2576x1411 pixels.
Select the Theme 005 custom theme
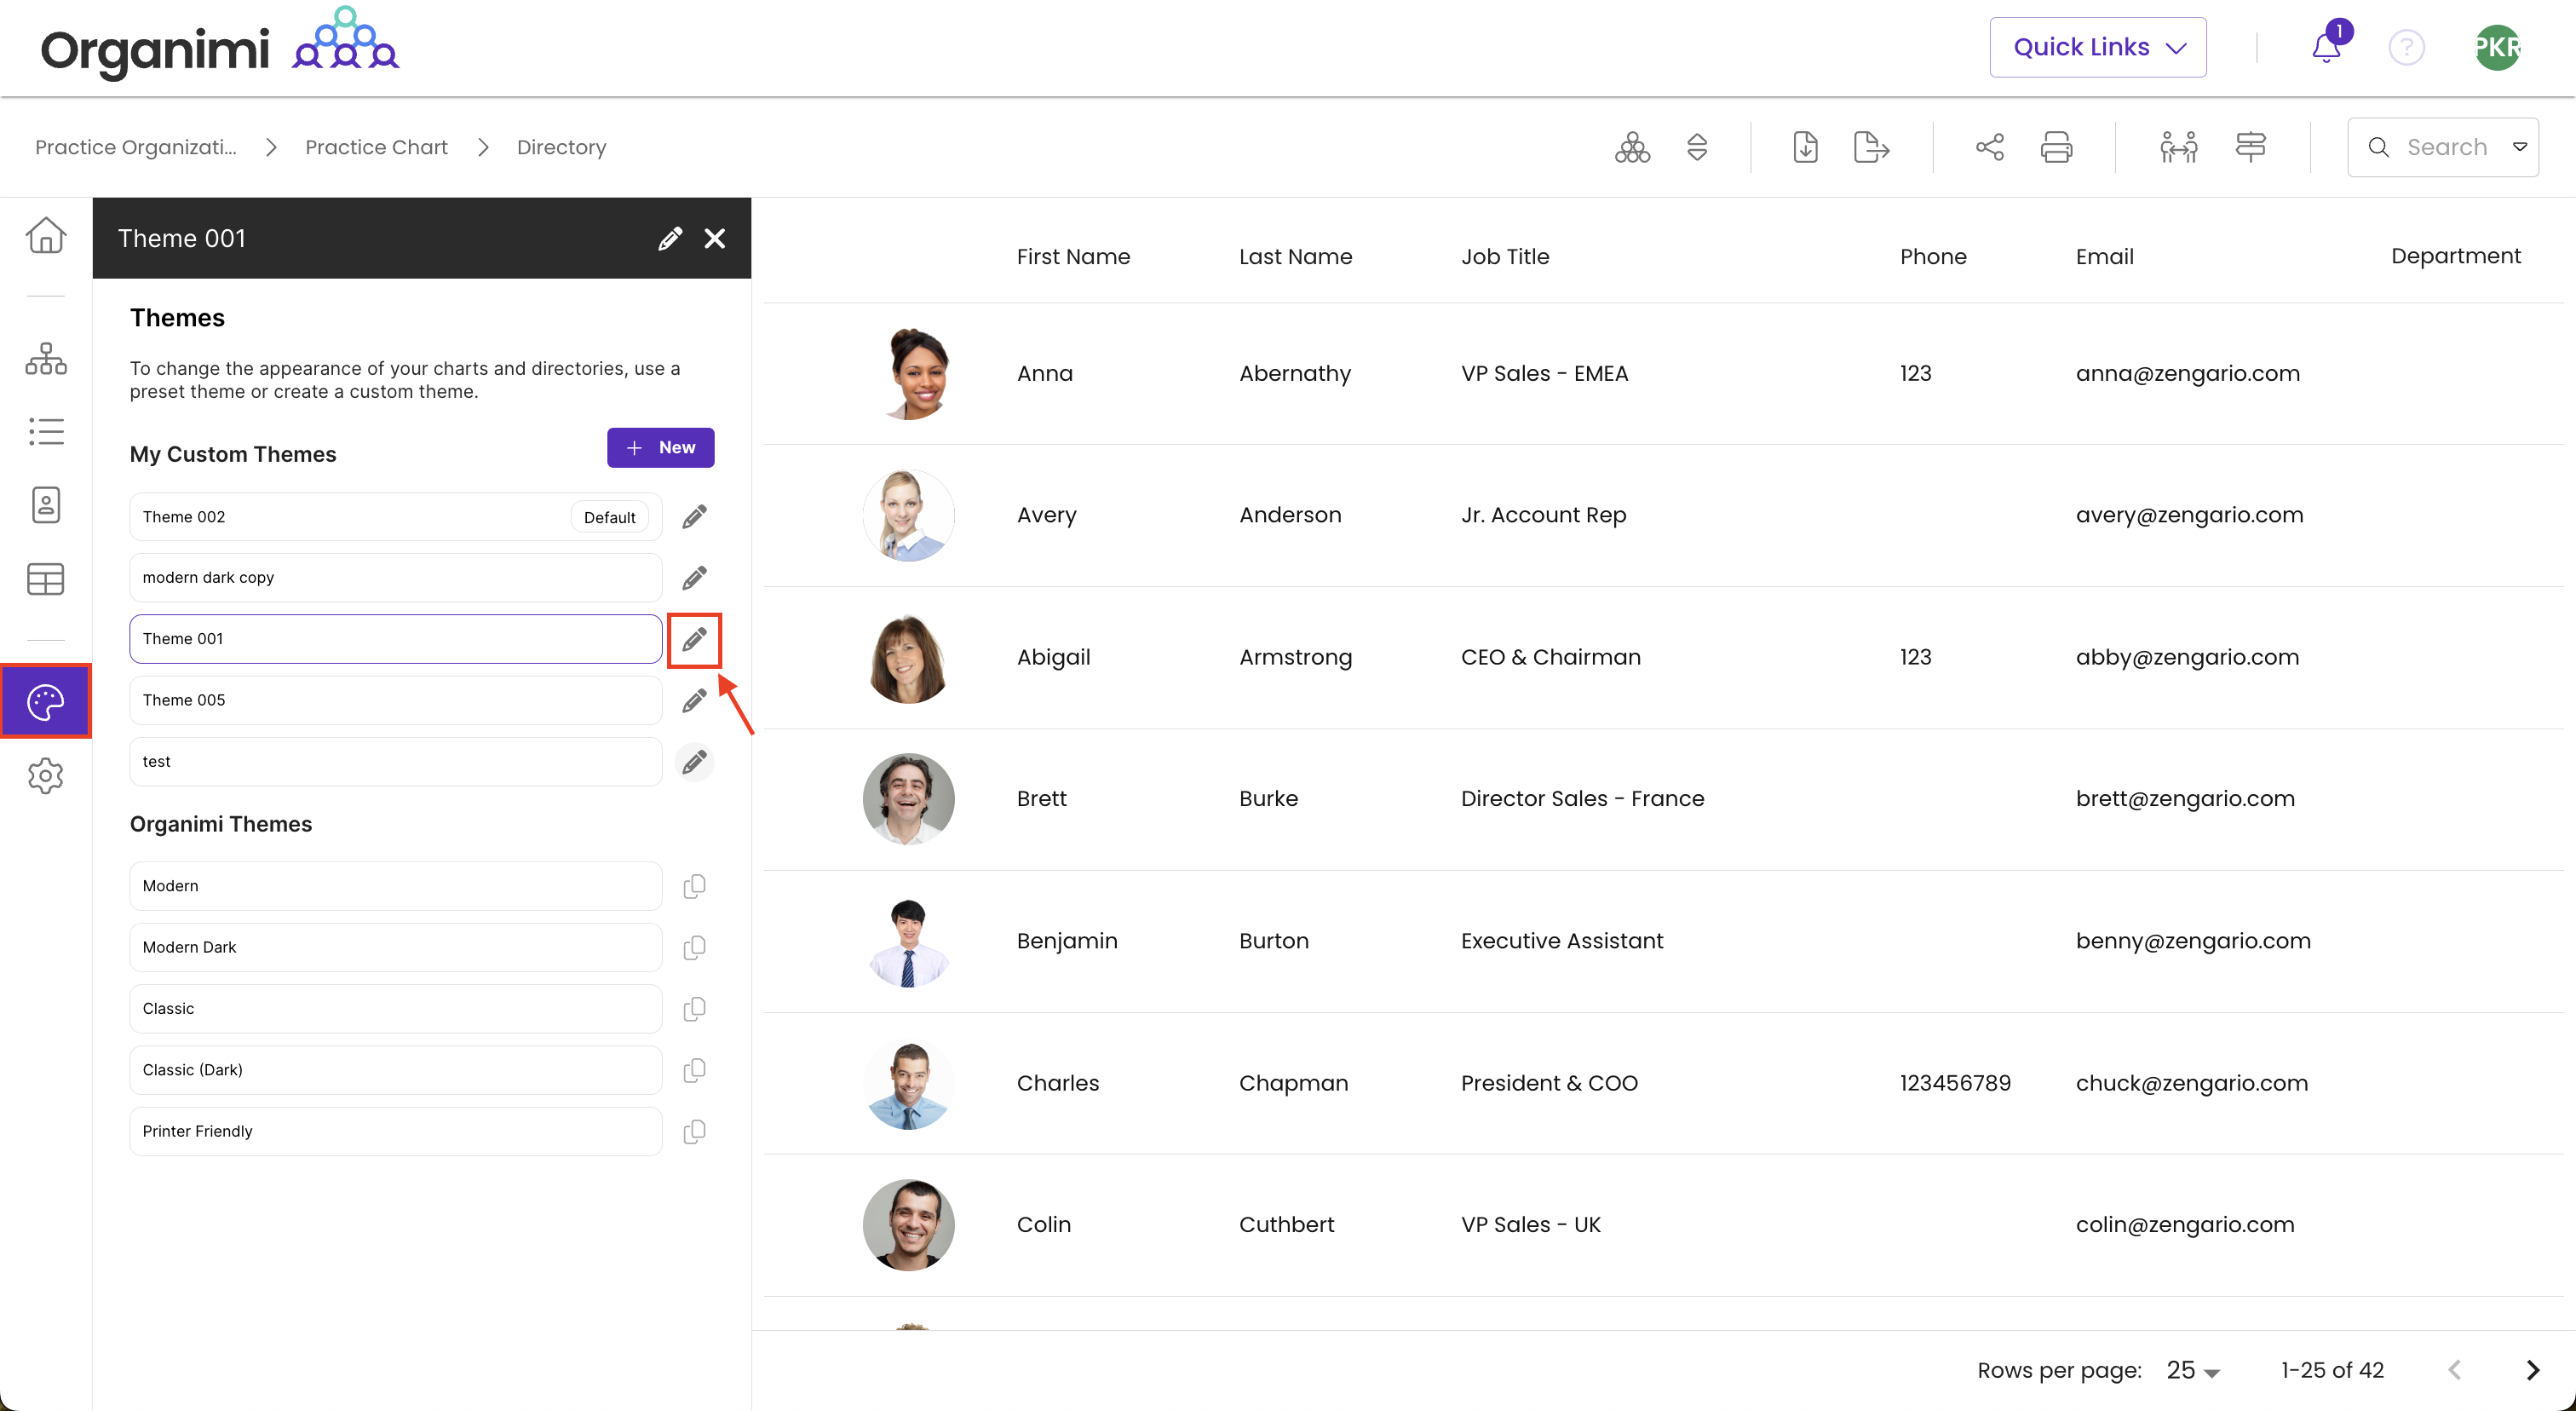click(x=395, y=701)
